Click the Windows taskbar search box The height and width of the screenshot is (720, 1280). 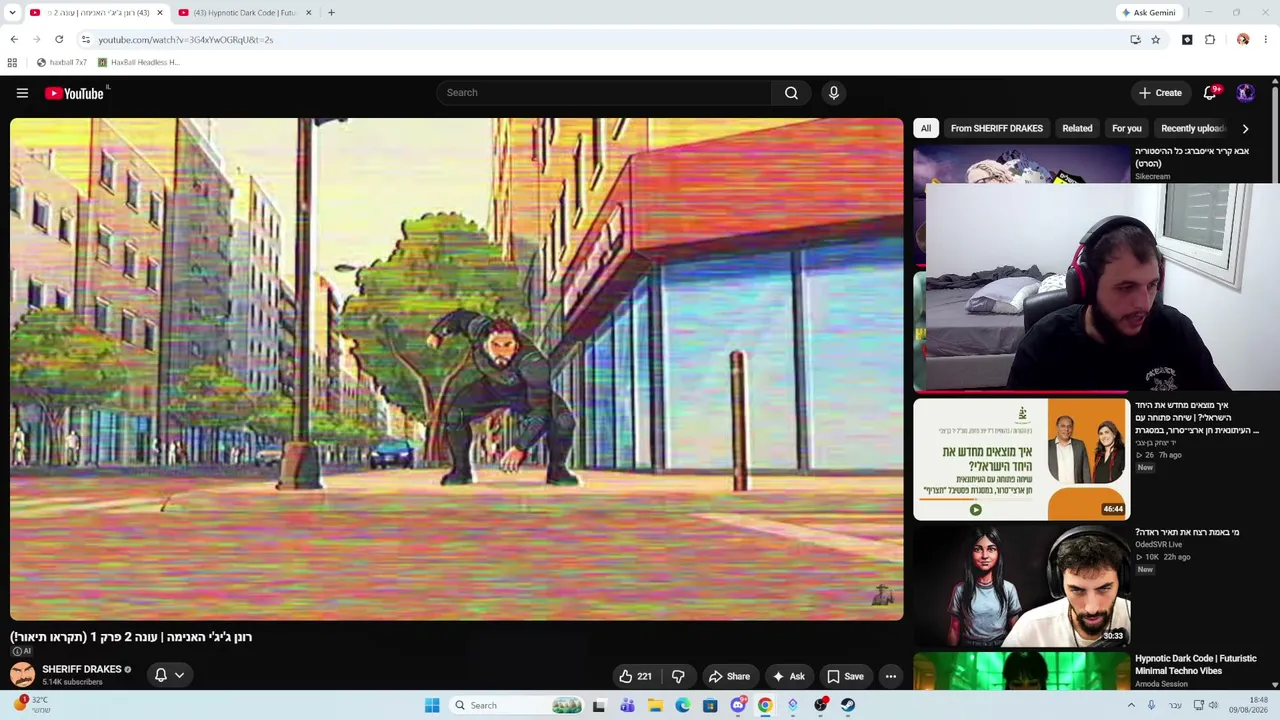coord(516,705)
